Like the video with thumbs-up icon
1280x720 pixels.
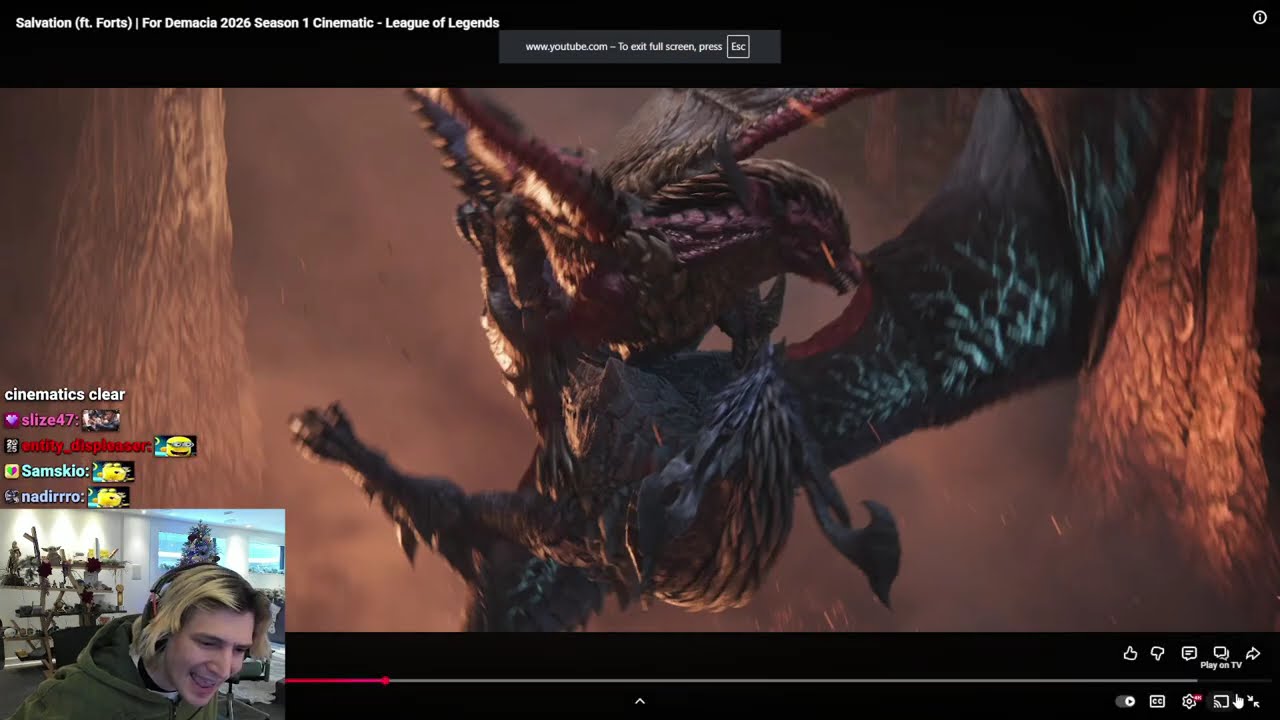click(x=1130, y=653)
